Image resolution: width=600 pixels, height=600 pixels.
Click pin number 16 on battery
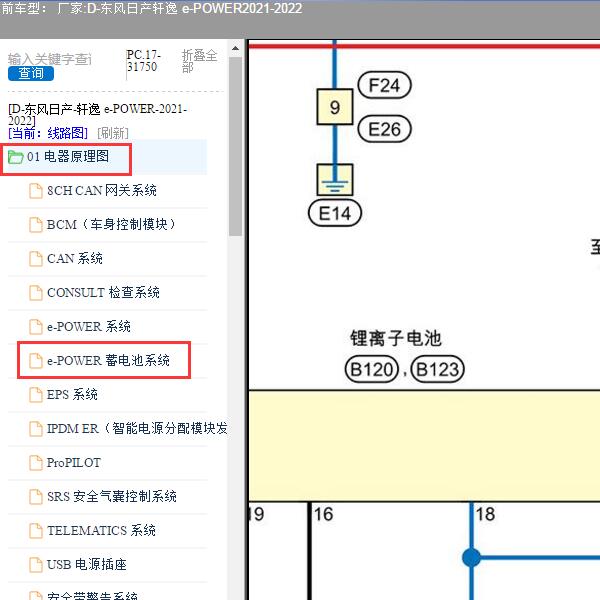(323, 514)
